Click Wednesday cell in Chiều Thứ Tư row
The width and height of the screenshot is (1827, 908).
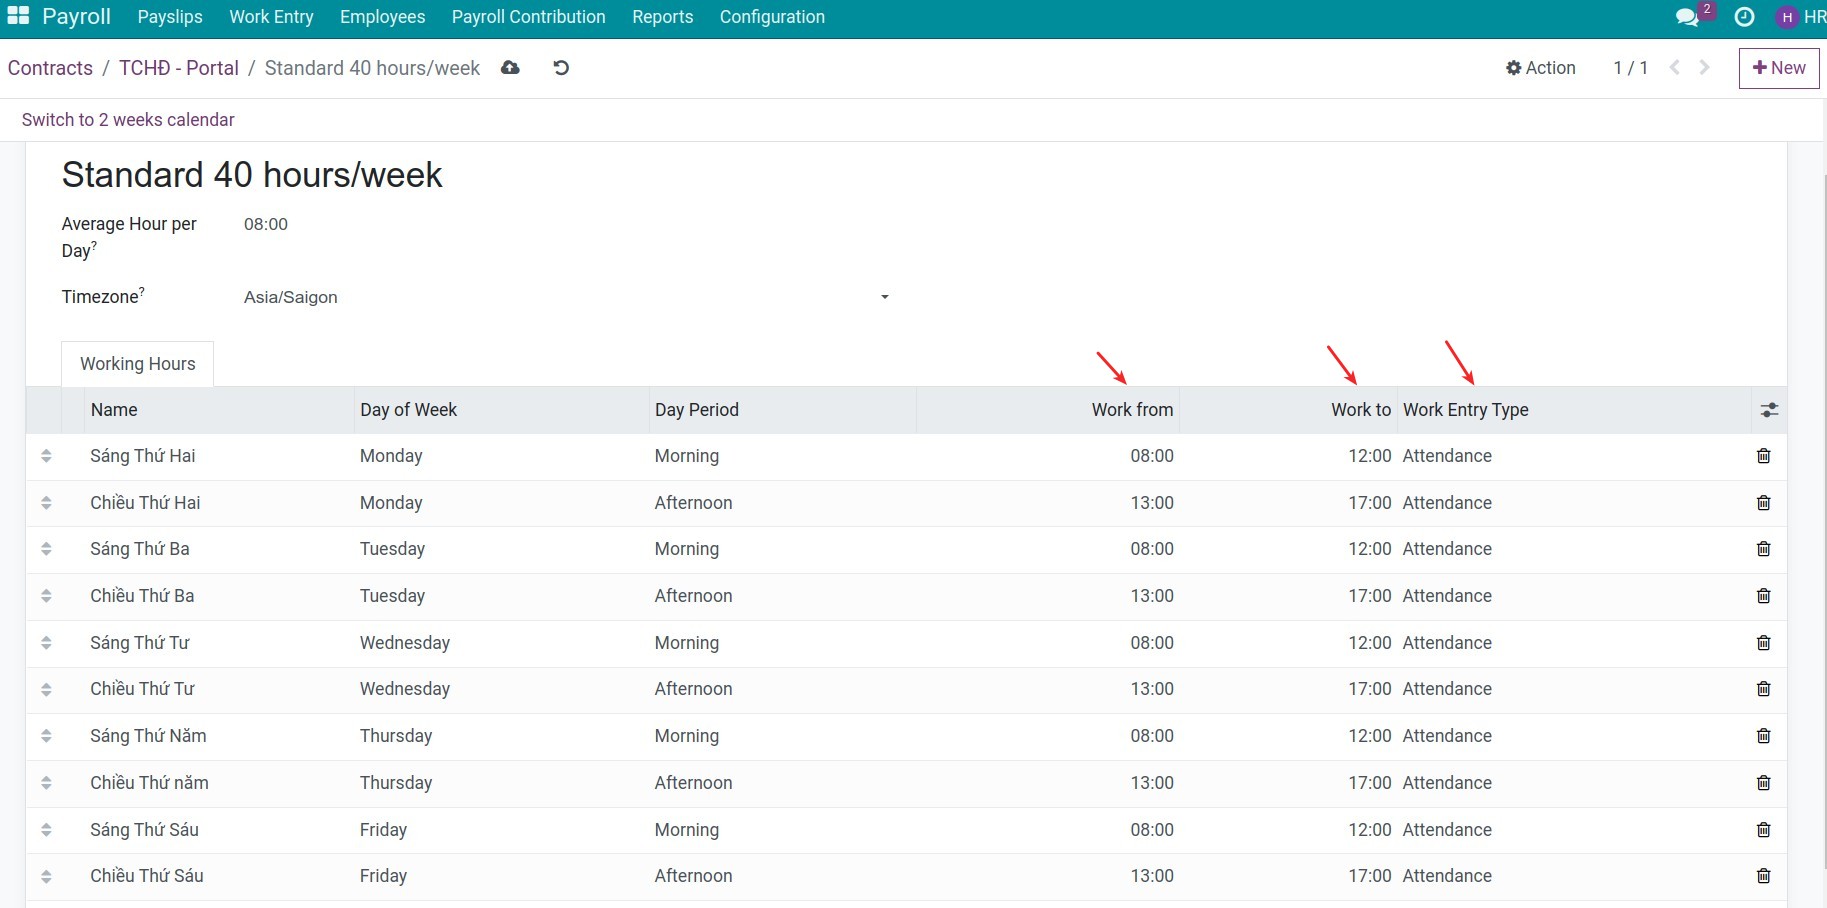click(x=405, y=689)
